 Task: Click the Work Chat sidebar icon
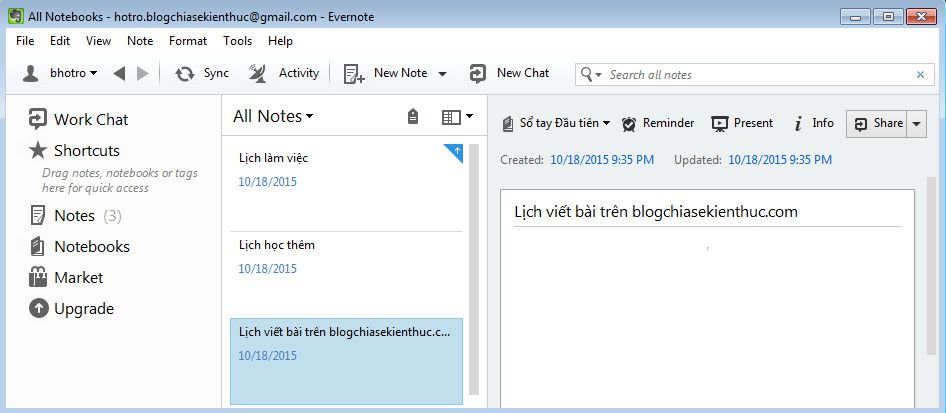coord(37,119)
